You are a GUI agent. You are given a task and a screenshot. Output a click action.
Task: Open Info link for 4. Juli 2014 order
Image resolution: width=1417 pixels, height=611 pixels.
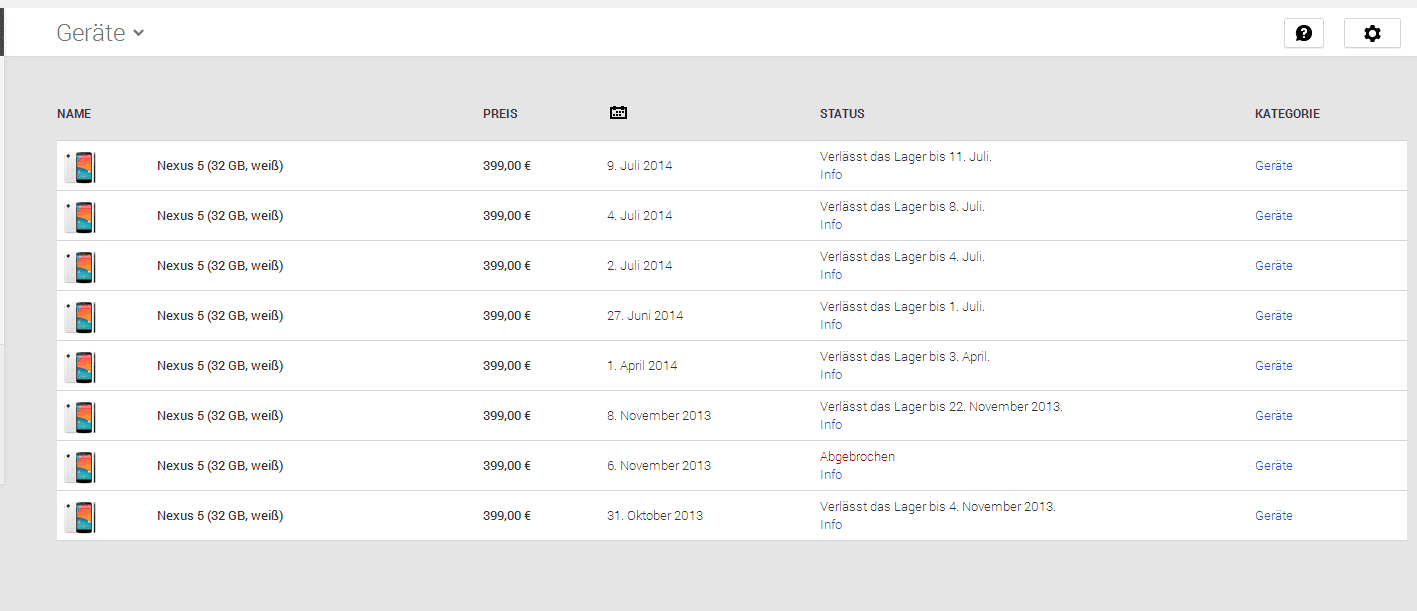coord(831,225)
